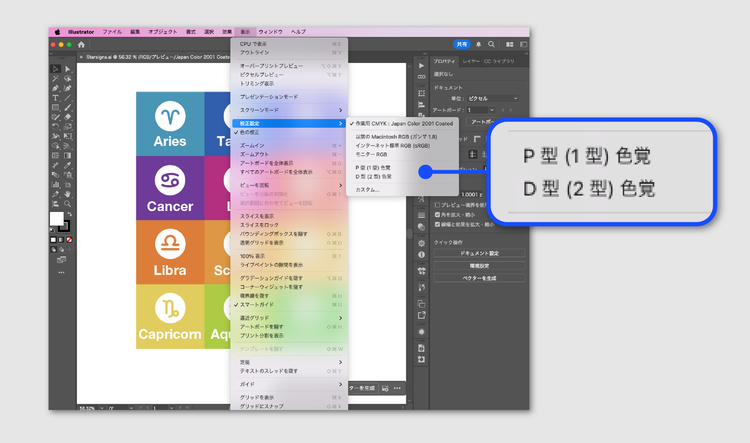Switch to the CC ライブラリ tab
The image size is (750, 443).
(x=499, y=61)
